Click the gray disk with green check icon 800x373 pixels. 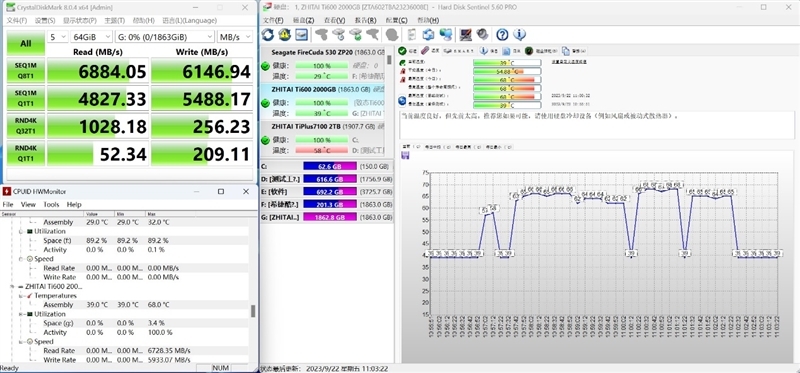(355, 35)
